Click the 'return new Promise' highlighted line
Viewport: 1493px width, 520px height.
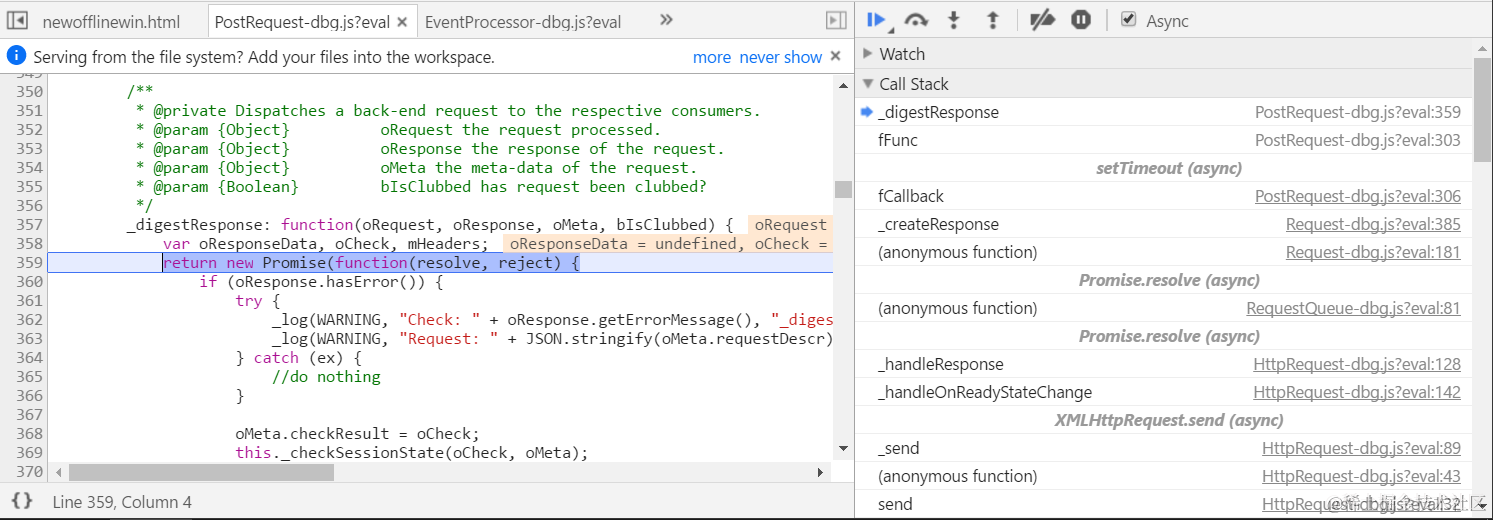pyautogui.click(x=371, y=263)
